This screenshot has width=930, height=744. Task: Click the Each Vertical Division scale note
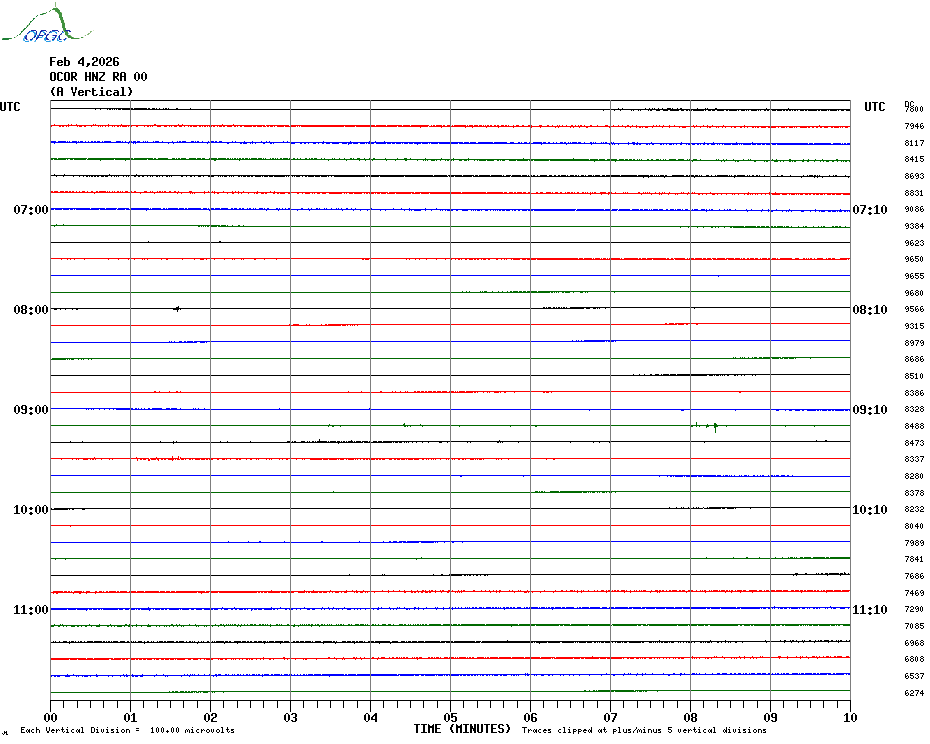[x=127, y=730]
